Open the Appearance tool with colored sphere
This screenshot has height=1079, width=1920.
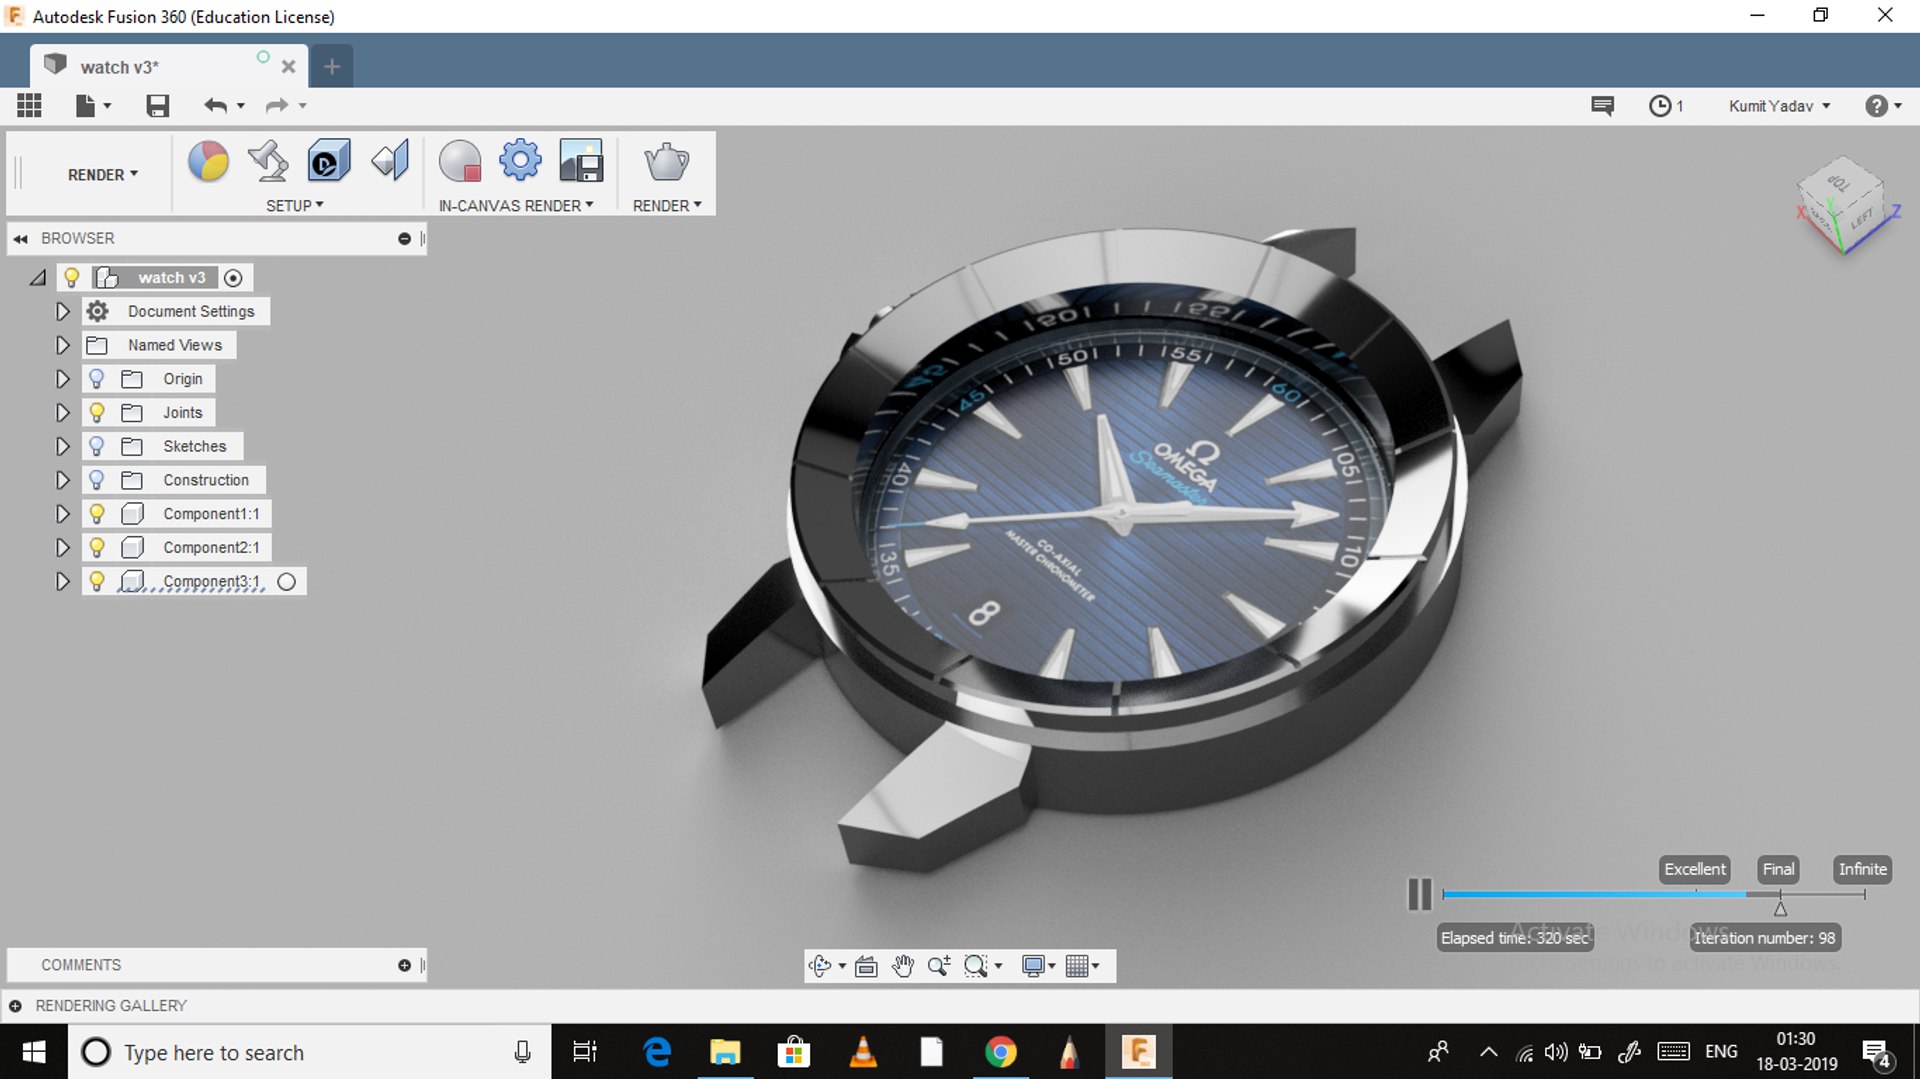pos(208,162)
